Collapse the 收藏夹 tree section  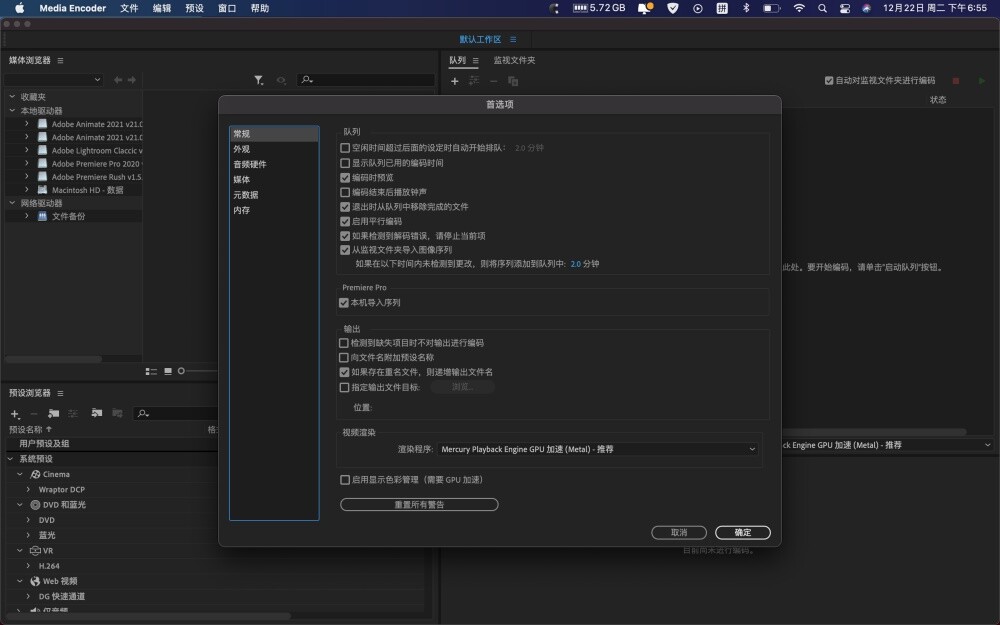tap(12, 96)
